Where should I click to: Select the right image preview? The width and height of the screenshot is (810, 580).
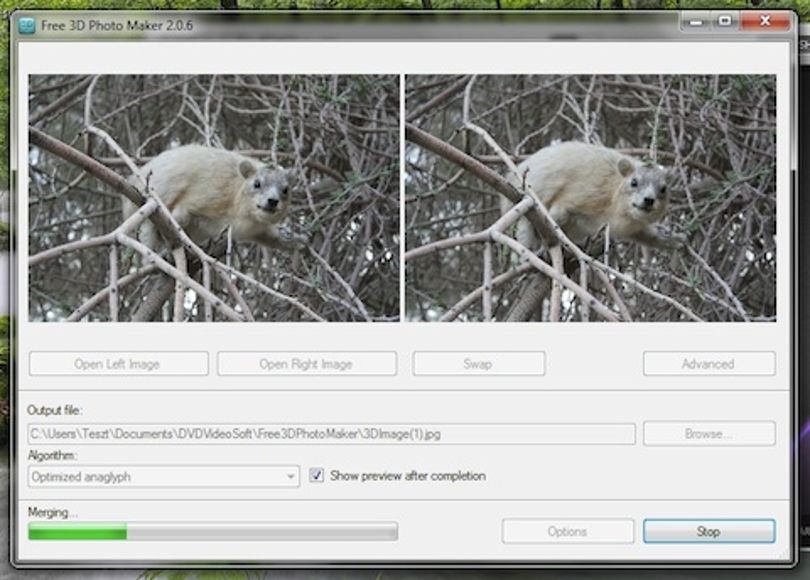click(590, 198)
